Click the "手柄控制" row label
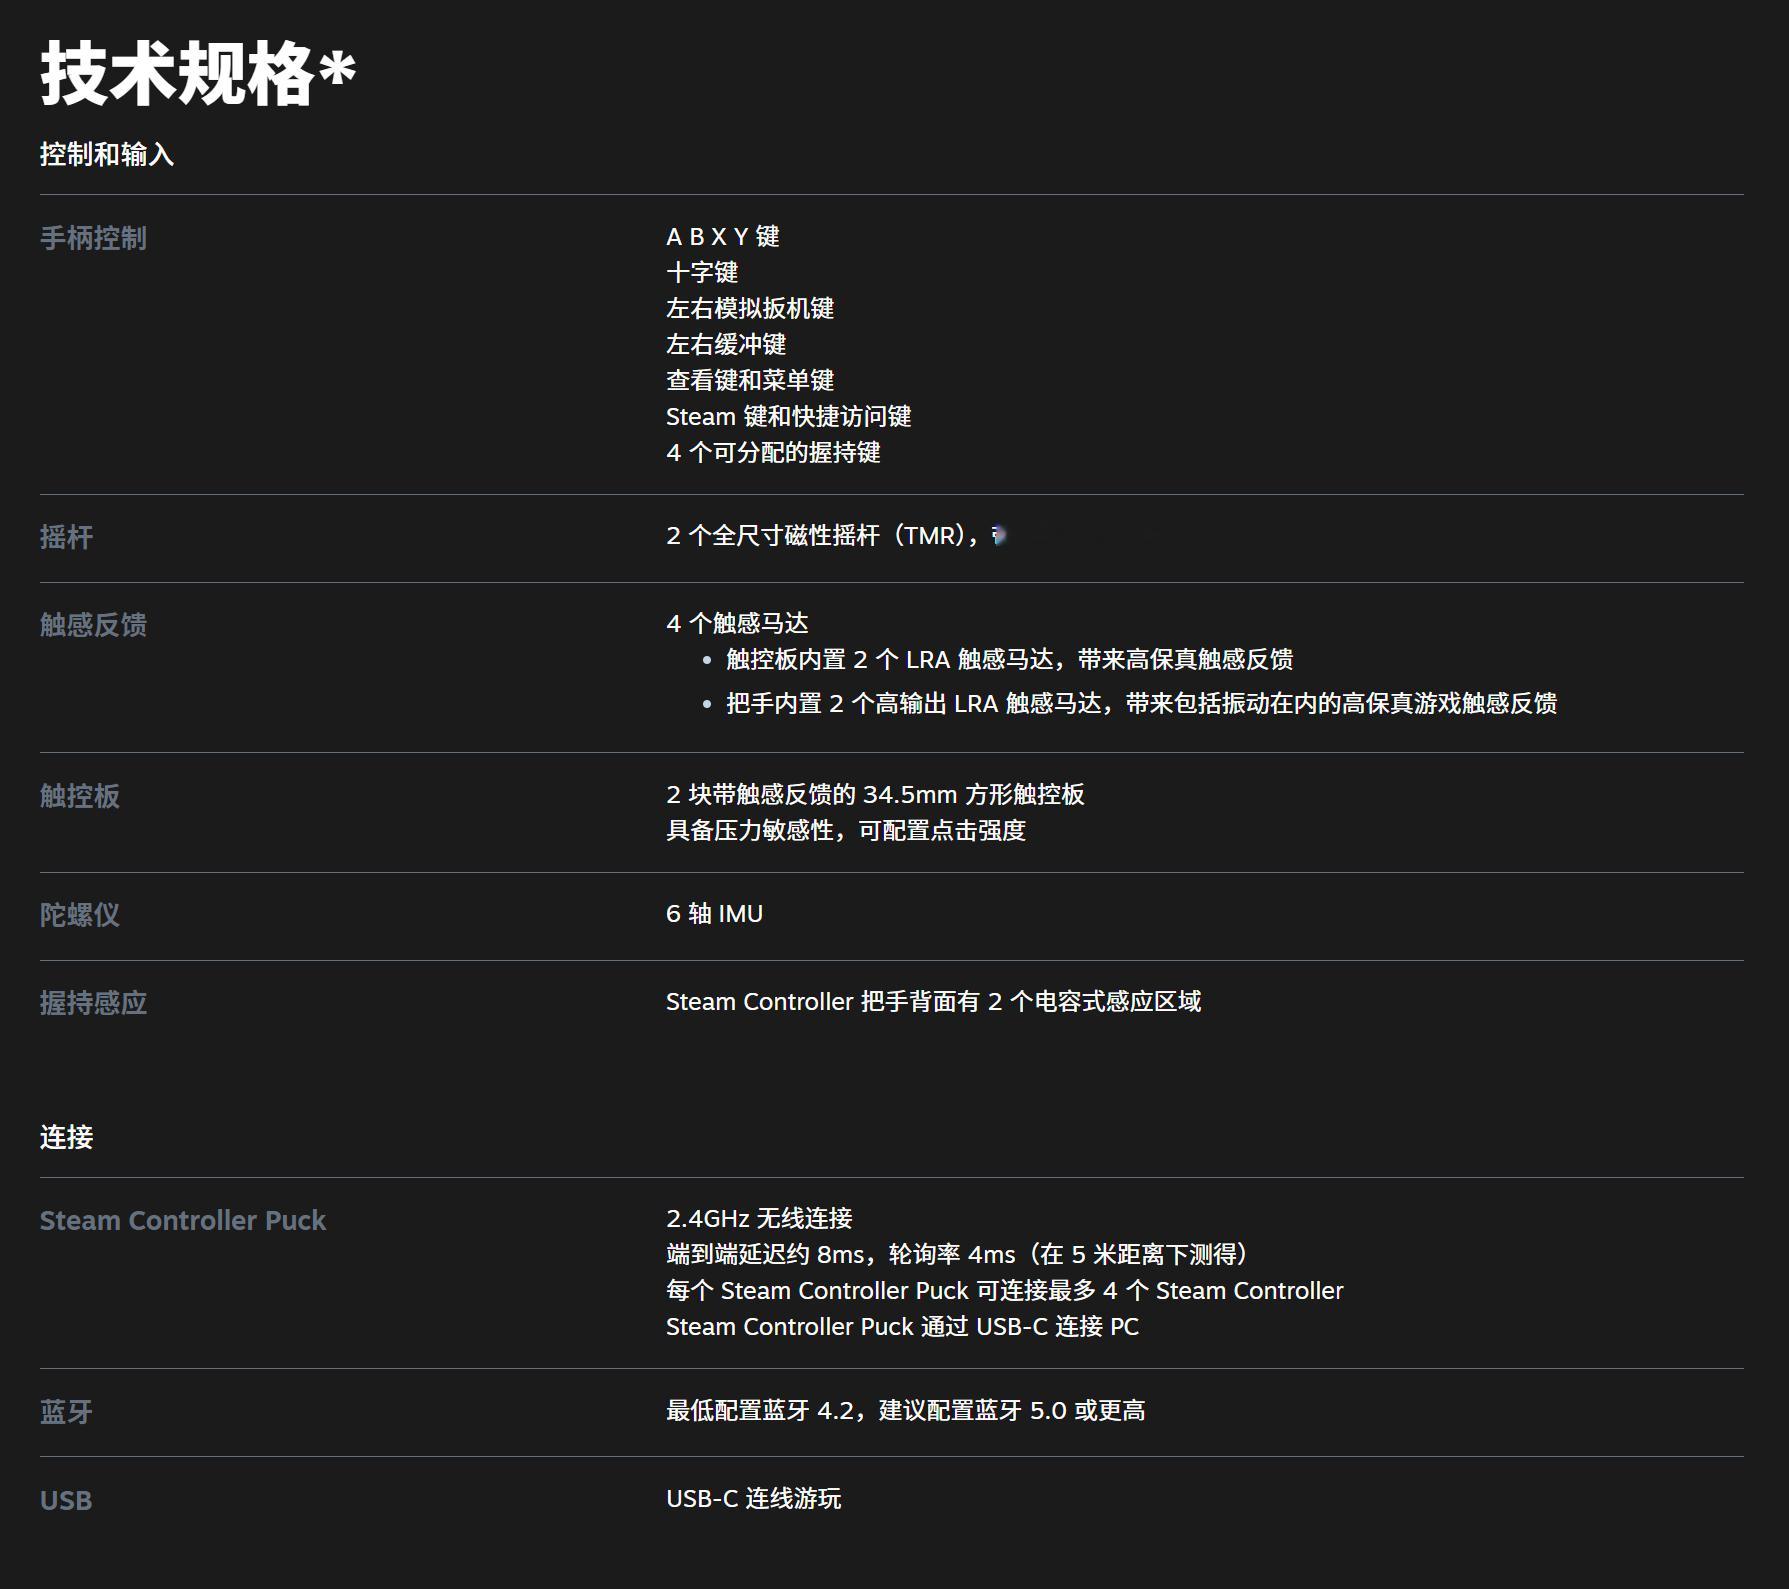 (x=93, y=238)
